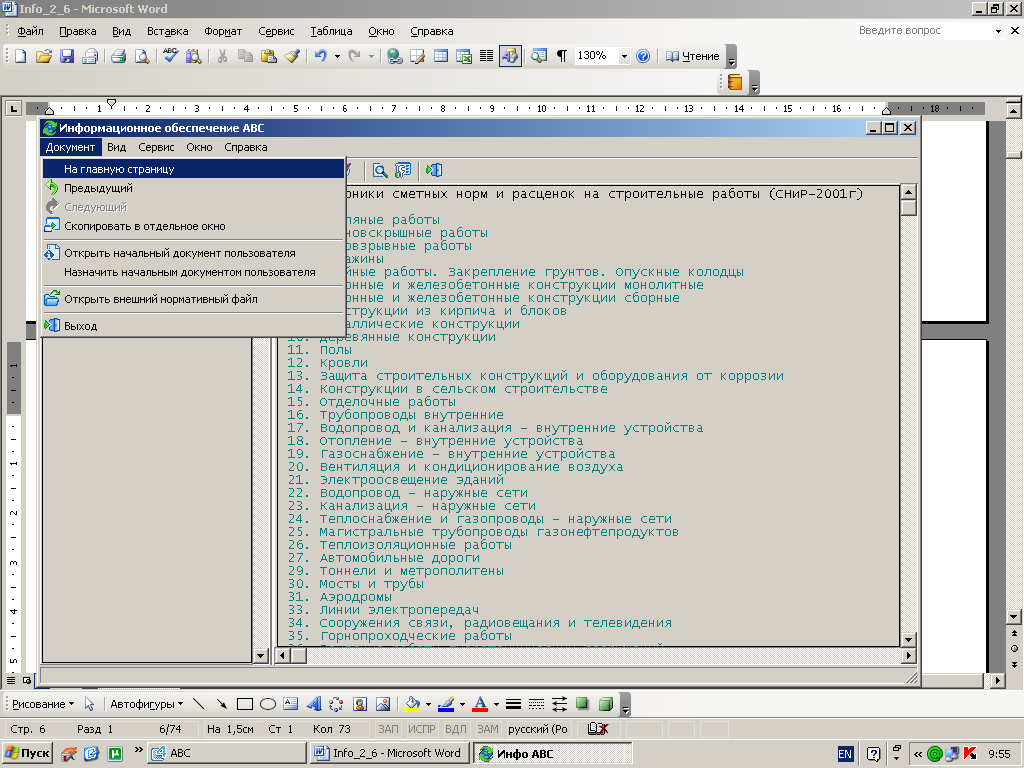The height and width of the screenshot is (768, 1024).
Task: Select 'Скопировать в отдельное окно' menu entry
Action: 193,227
